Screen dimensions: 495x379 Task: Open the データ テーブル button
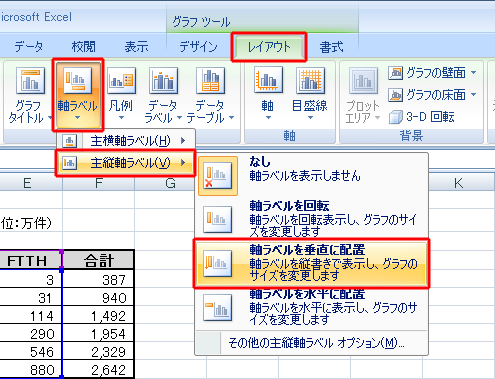click(210, 95)
